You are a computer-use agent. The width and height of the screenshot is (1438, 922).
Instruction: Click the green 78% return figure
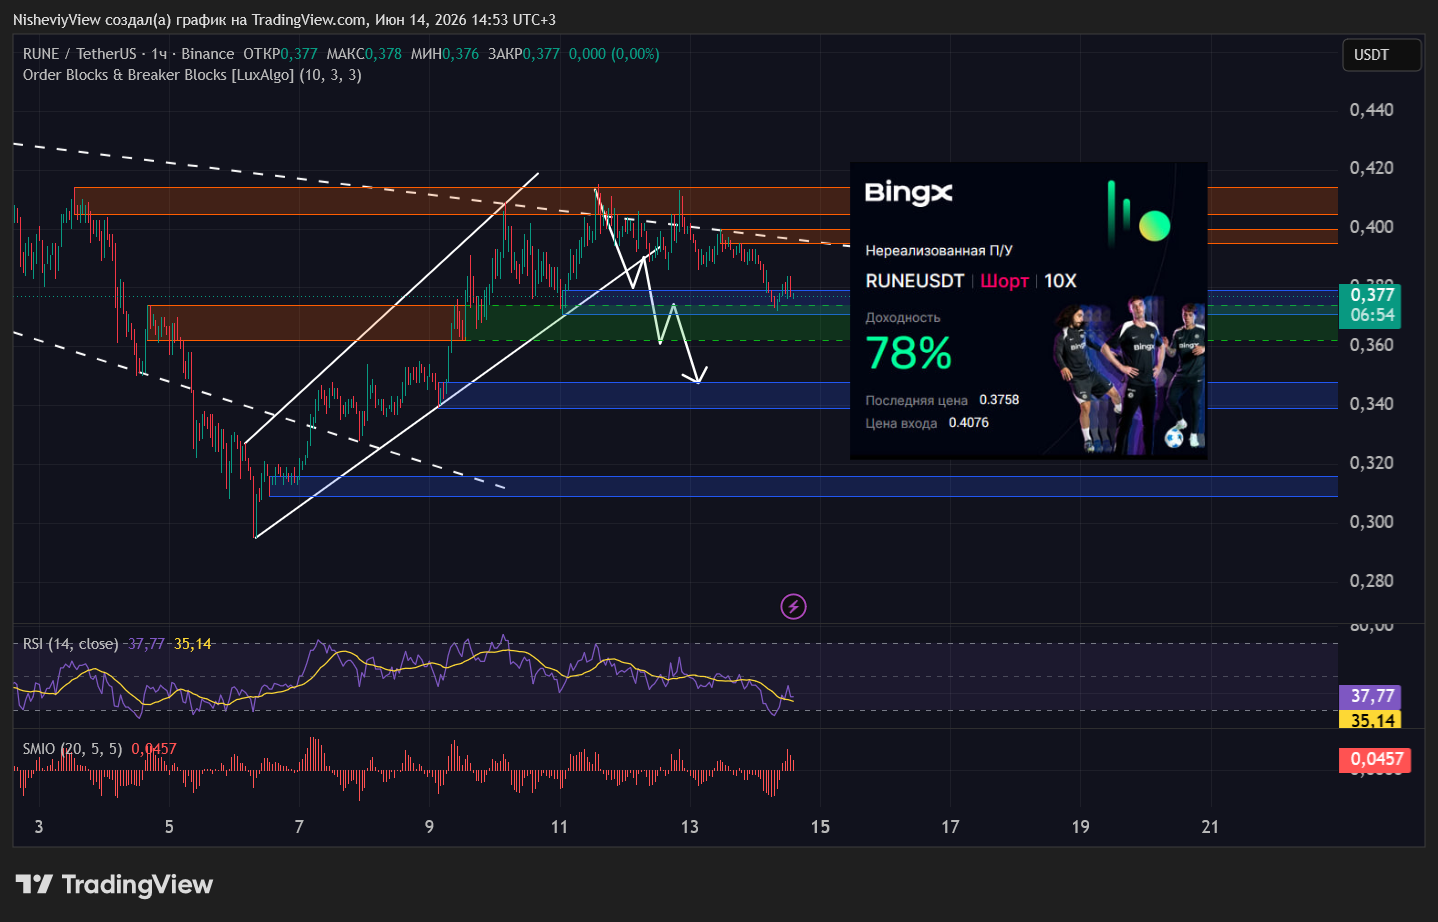pyautogui.click(x=908, y=353)
